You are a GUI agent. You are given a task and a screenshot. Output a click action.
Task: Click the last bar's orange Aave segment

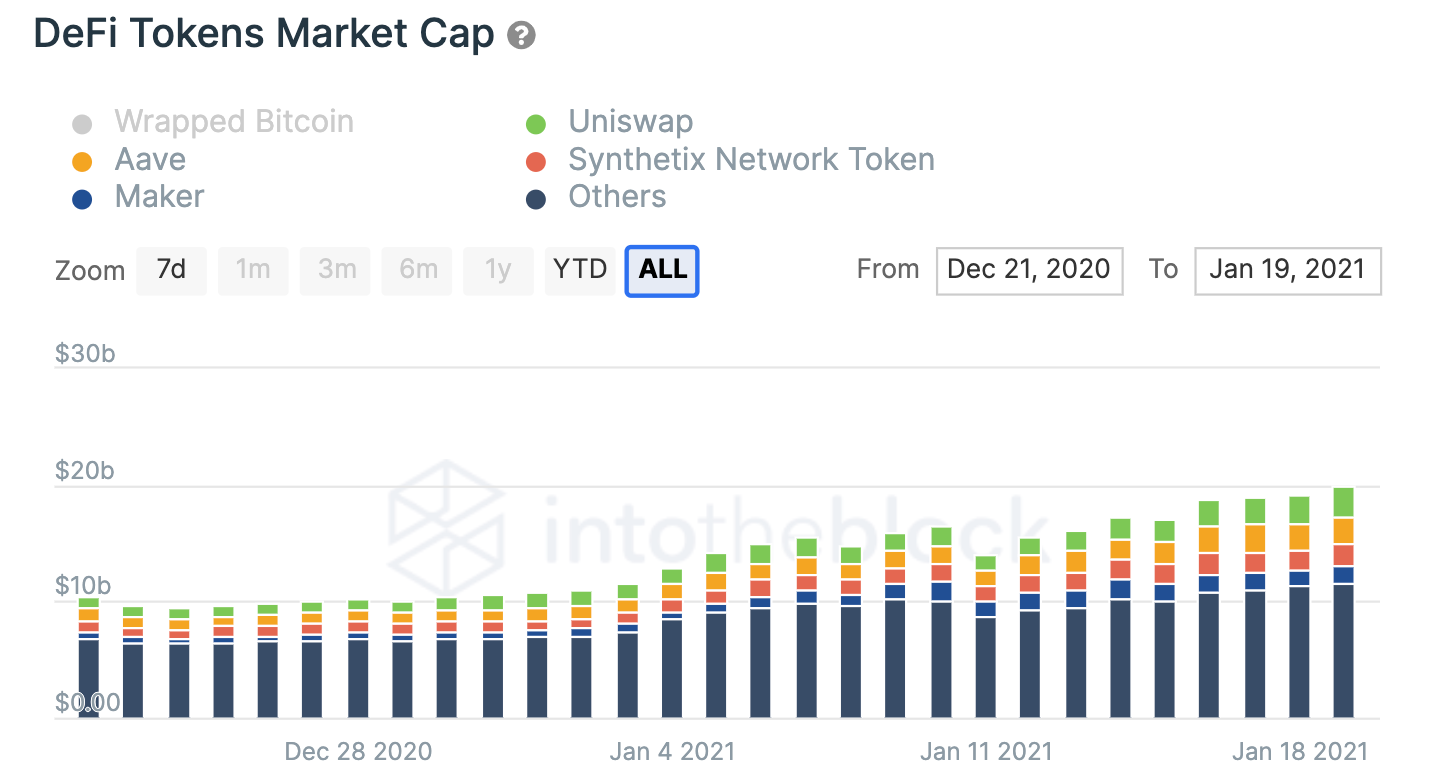click(1343, 531)
